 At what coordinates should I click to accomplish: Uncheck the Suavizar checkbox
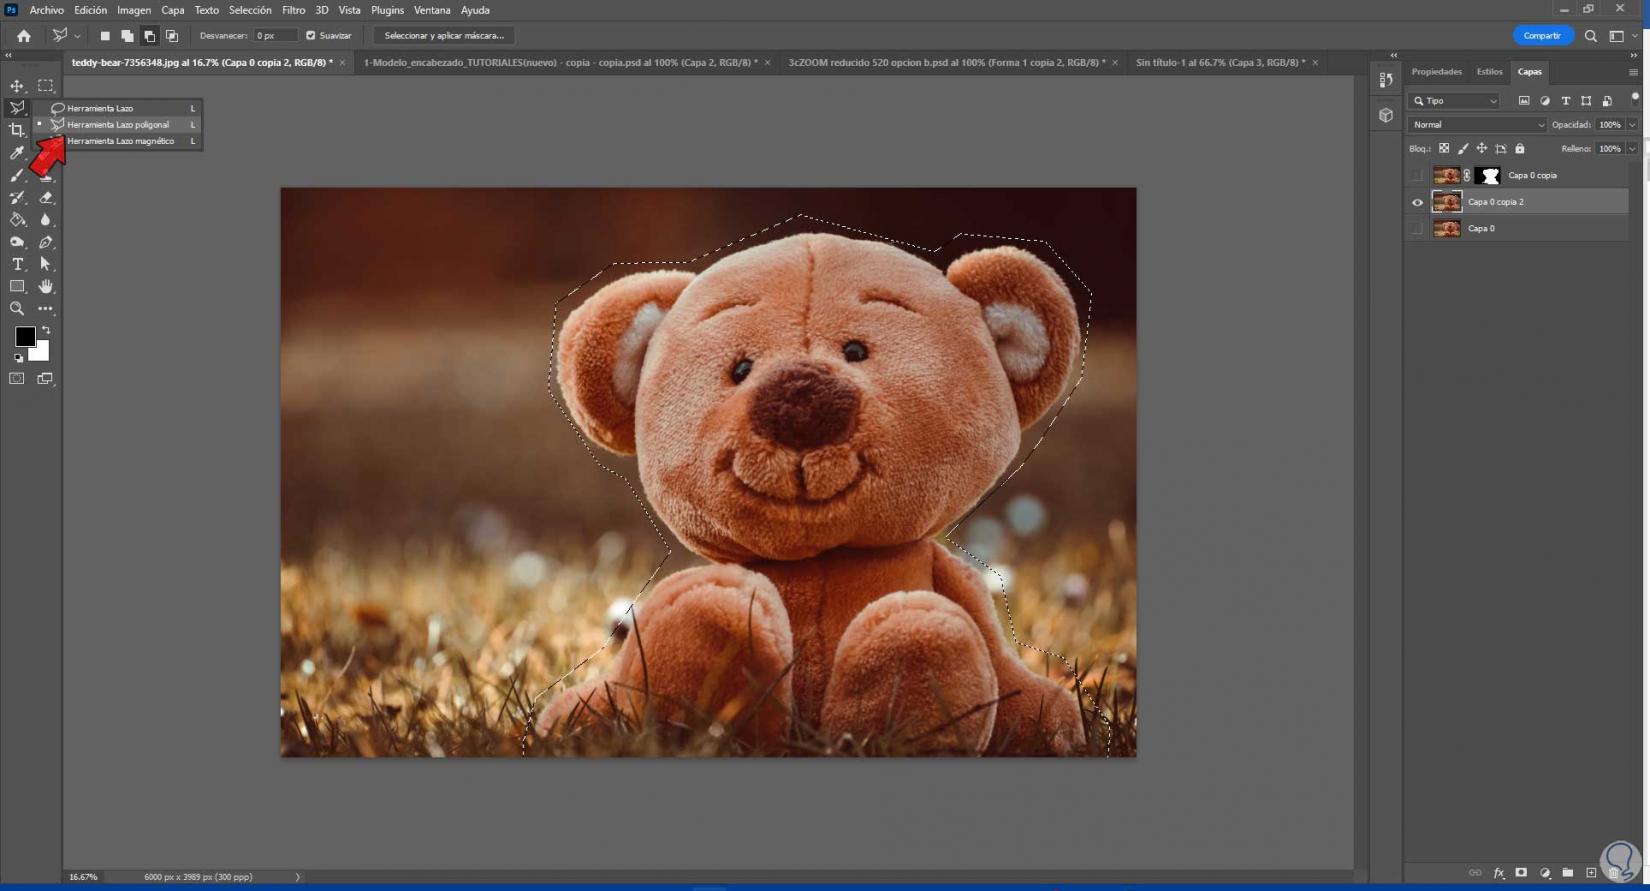[x=311, y=36]
